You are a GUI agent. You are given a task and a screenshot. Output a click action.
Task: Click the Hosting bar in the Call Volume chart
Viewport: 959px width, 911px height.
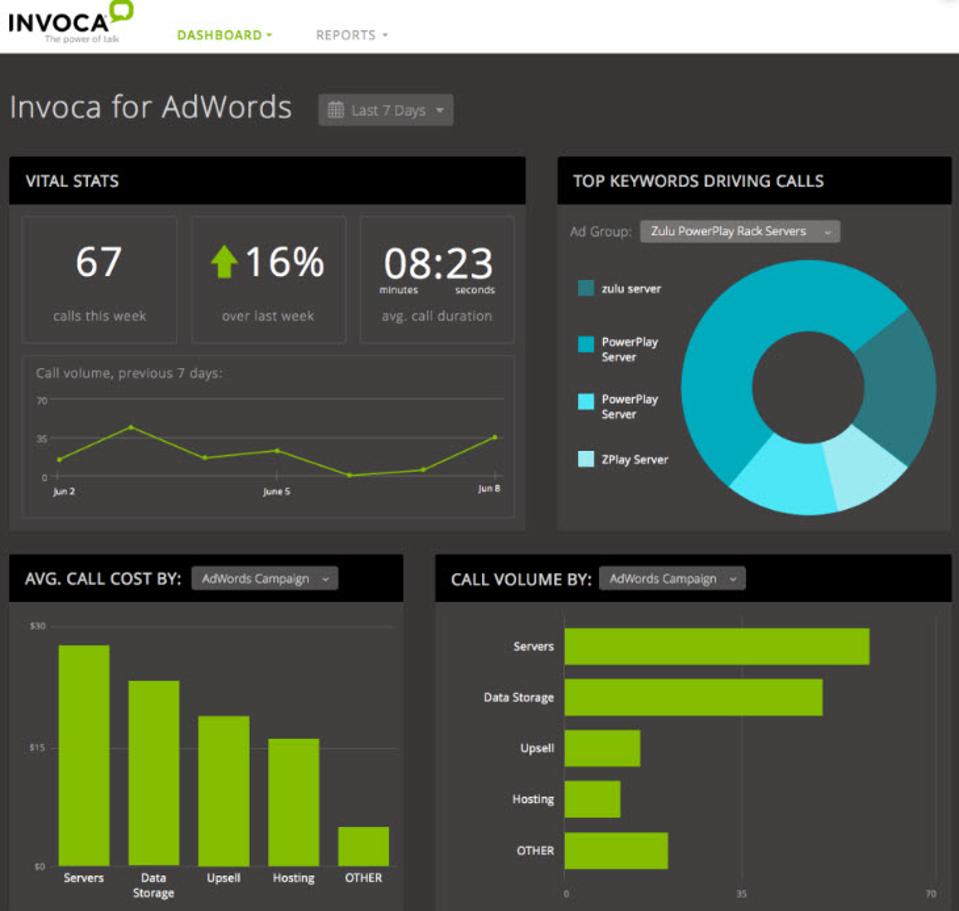point(592,799)
